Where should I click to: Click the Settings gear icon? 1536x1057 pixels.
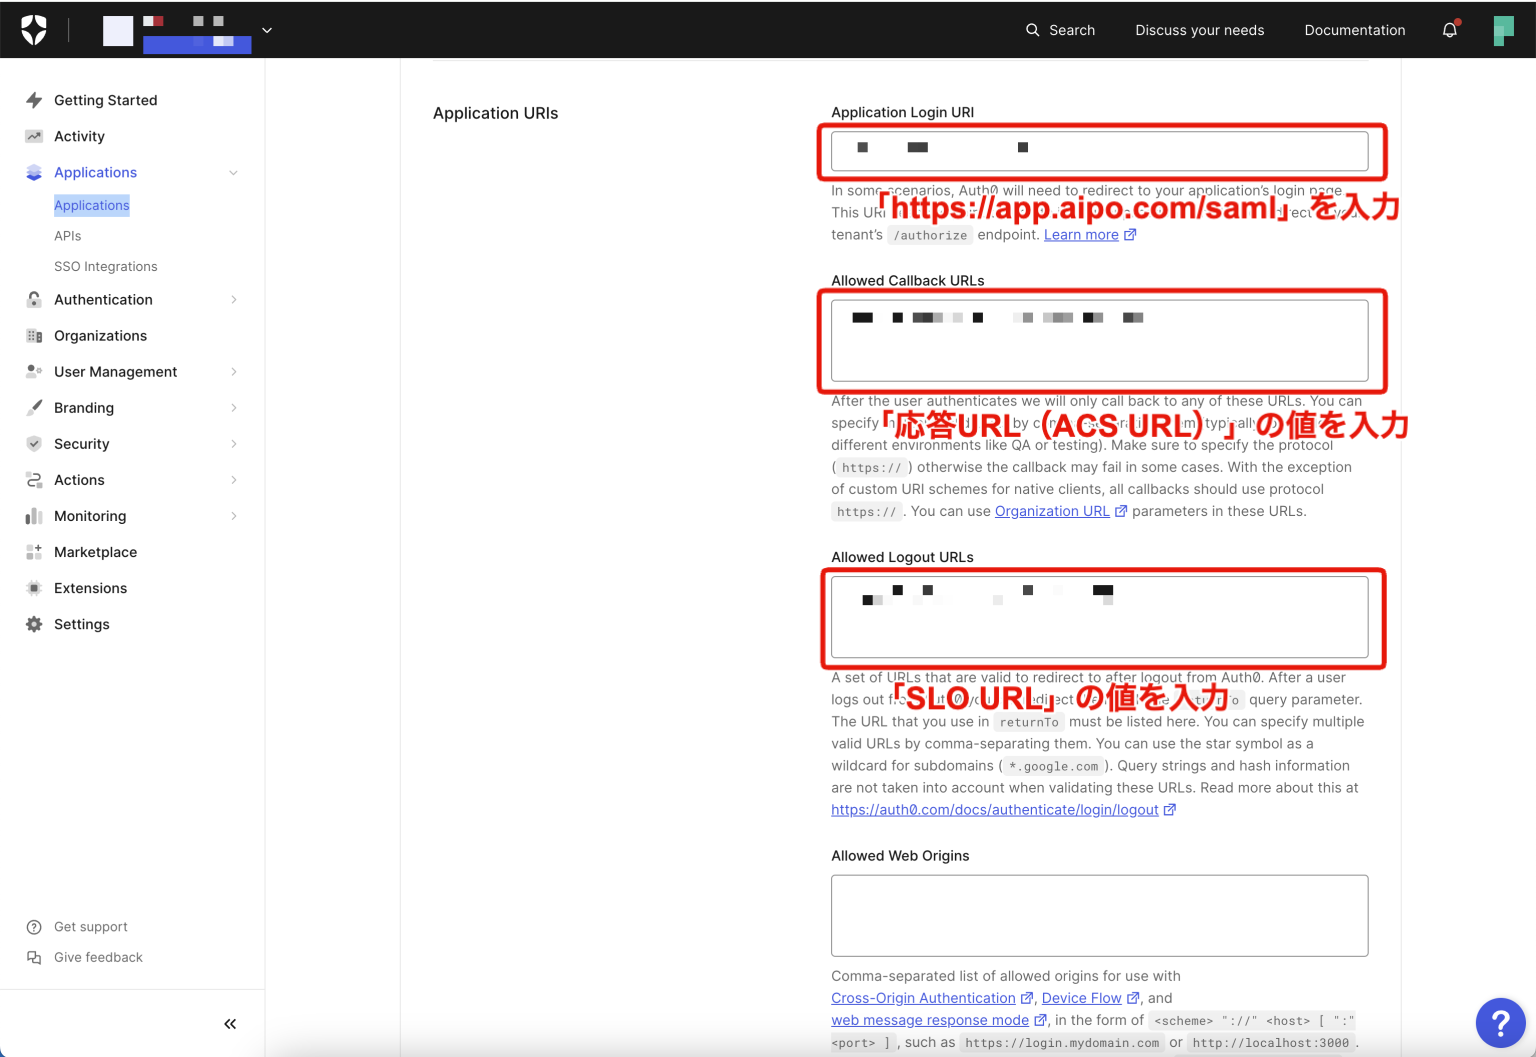point(34,624)
